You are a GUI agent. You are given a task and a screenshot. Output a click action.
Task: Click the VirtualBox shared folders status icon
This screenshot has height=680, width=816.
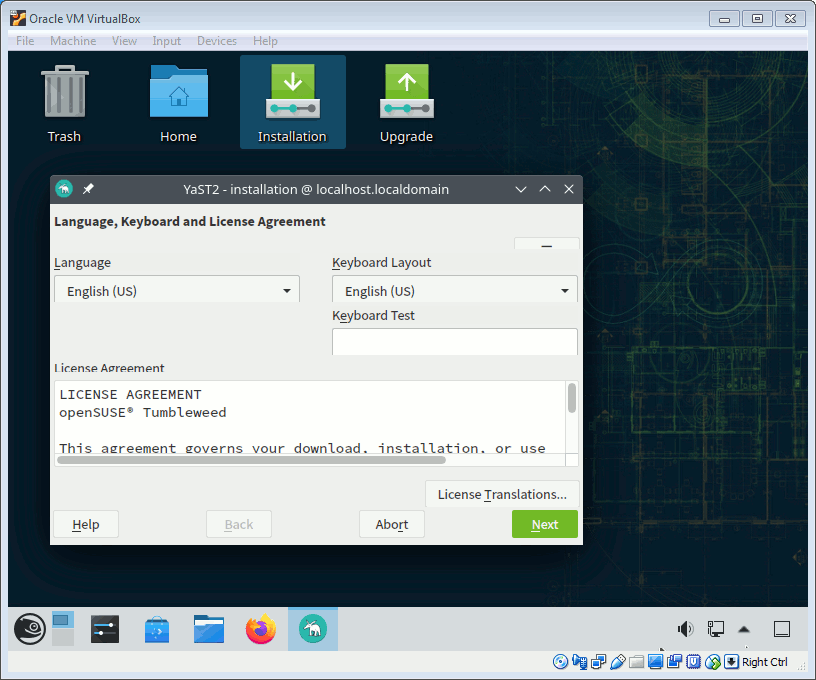click(636, 662)
